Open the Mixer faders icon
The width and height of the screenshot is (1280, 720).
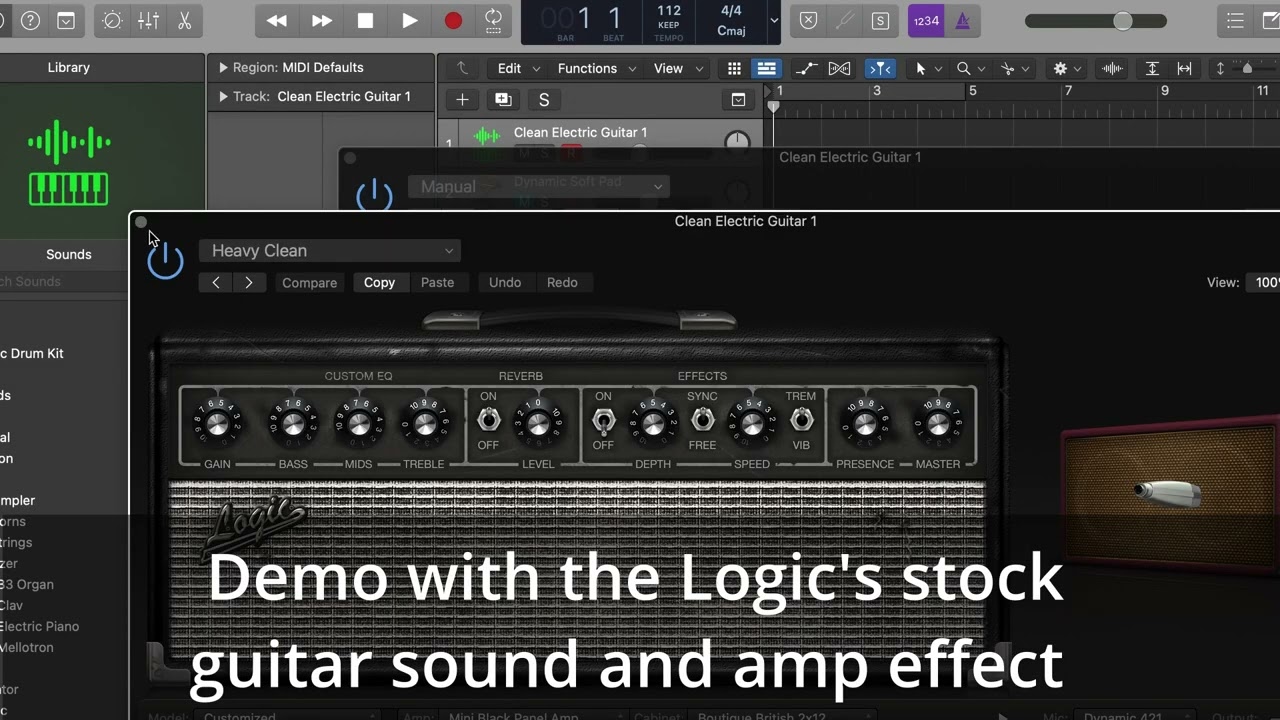[148, 20]
